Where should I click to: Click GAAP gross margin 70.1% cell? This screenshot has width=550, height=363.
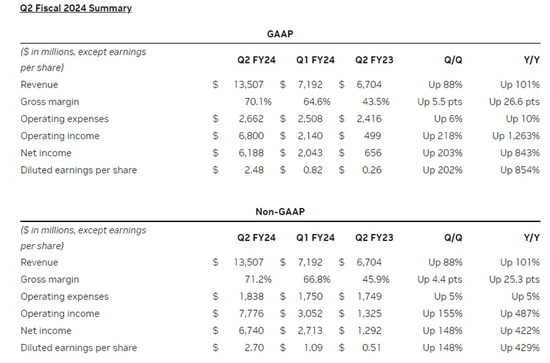[x=258, y=102]
